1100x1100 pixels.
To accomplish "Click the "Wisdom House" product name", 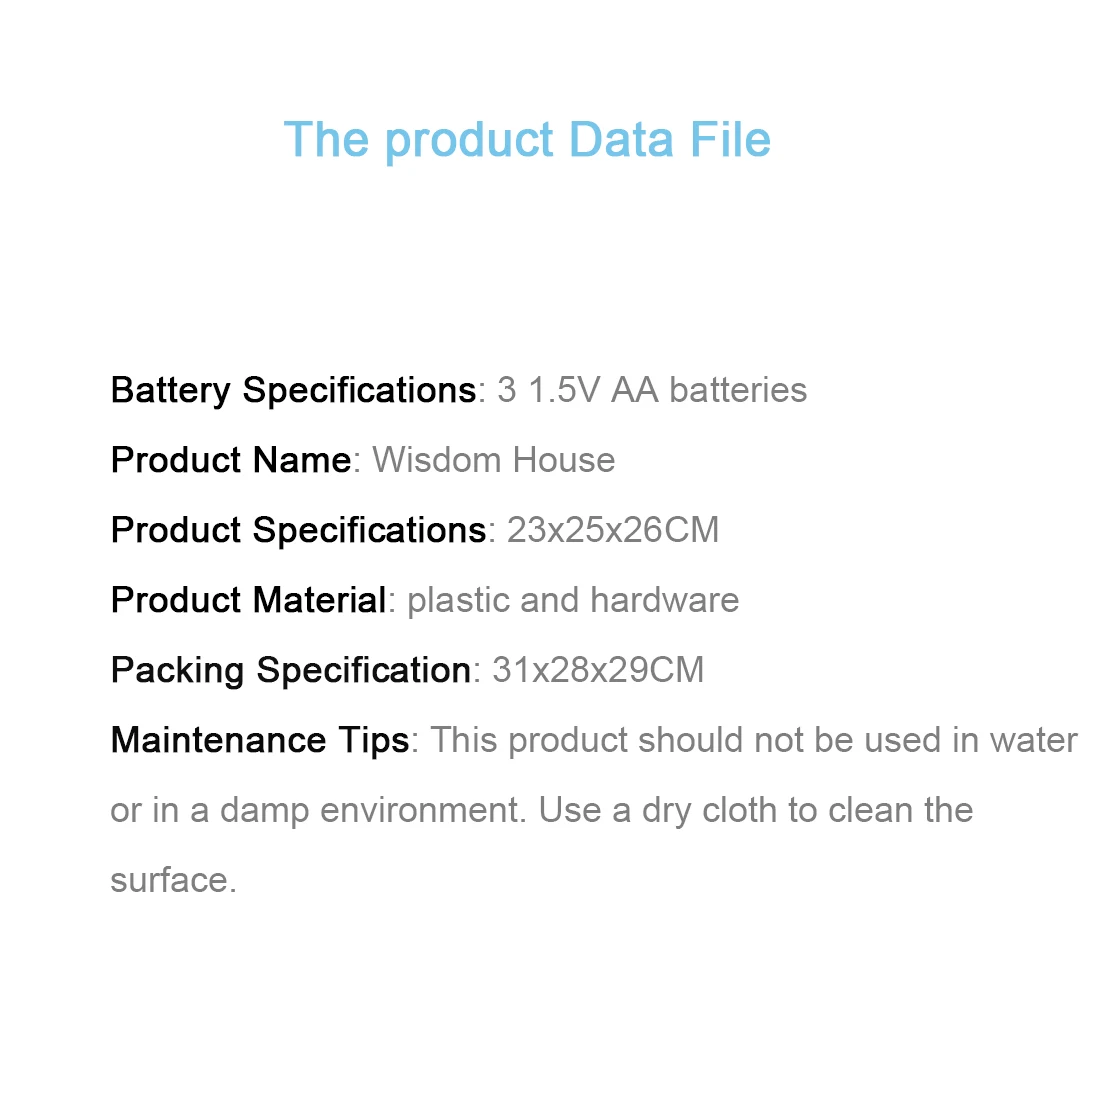I will (494, 460).
